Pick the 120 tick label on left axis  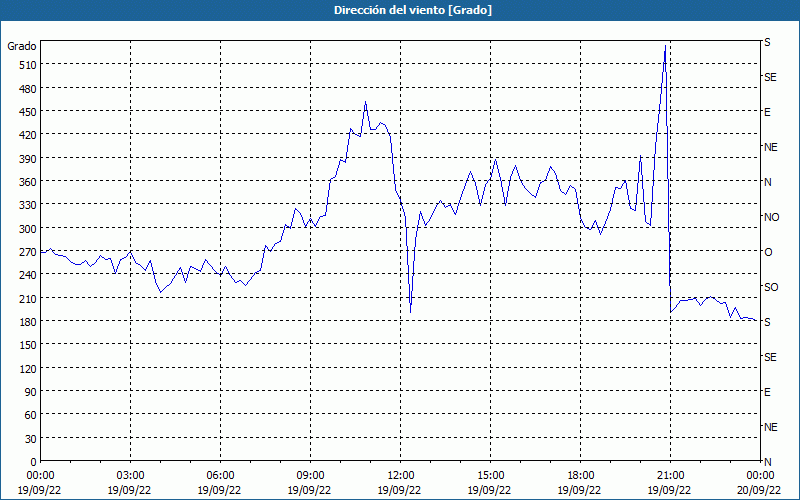28,368
